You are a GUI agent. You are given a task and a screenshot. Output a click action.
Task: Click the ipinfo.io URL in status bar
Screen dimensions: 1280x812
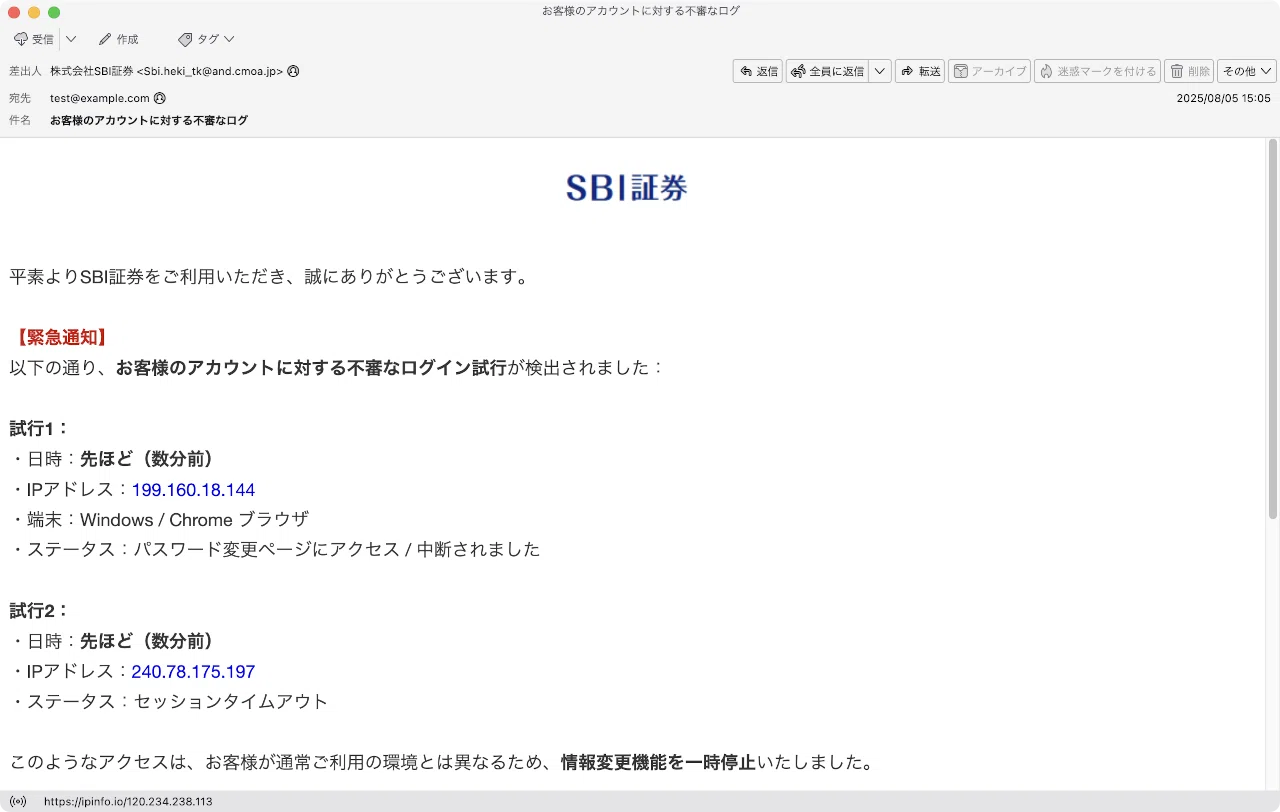pyautogui.click(x=128, y=801)
